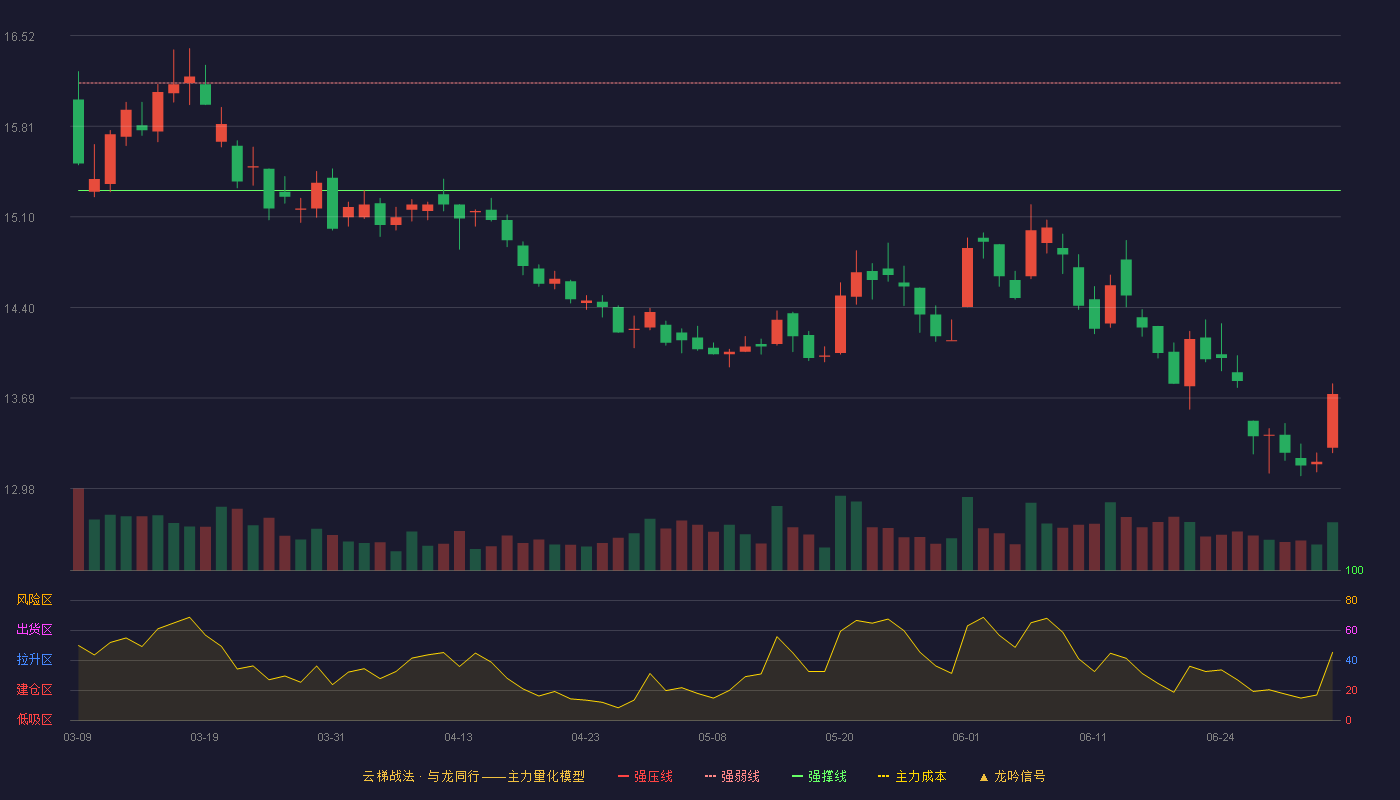Click the tallest red volume bar at chart start
The image size is (1400, 800).
[x=78, y=529]
